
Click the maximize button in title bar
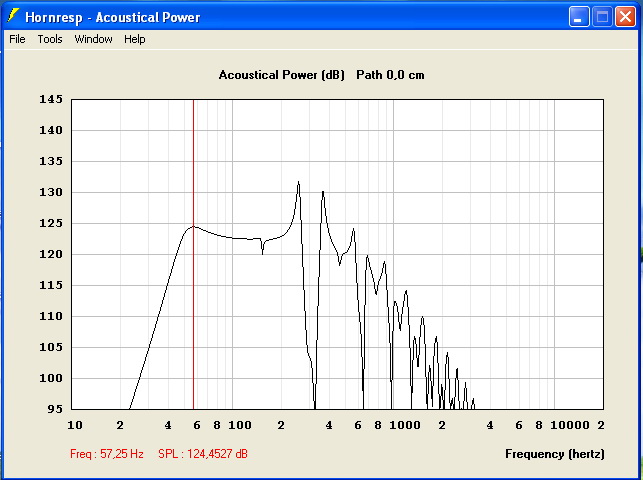tap(602, 17)
